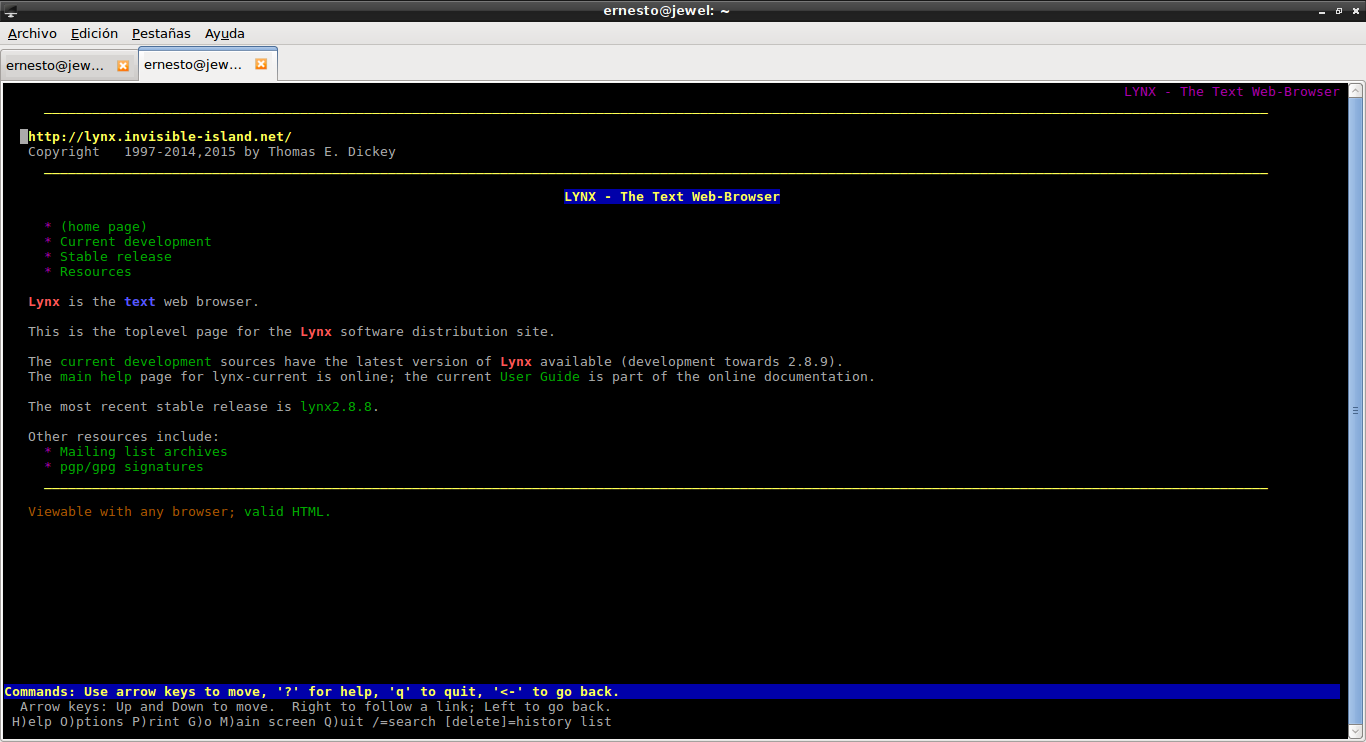Switch to the first terminal tab
1366x742 pixels.
tap(56, 65)
